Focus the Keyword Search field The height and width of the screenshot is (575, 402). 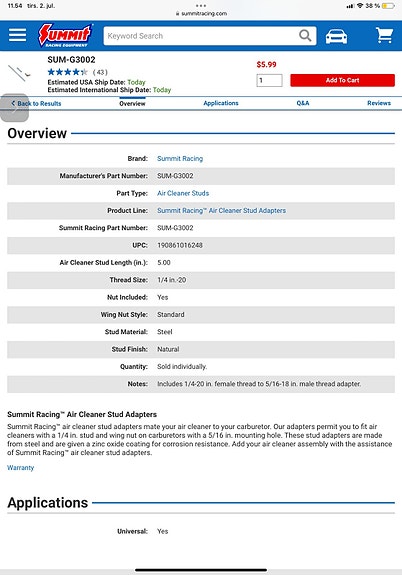pyautogui.click(x=202, y=36)
